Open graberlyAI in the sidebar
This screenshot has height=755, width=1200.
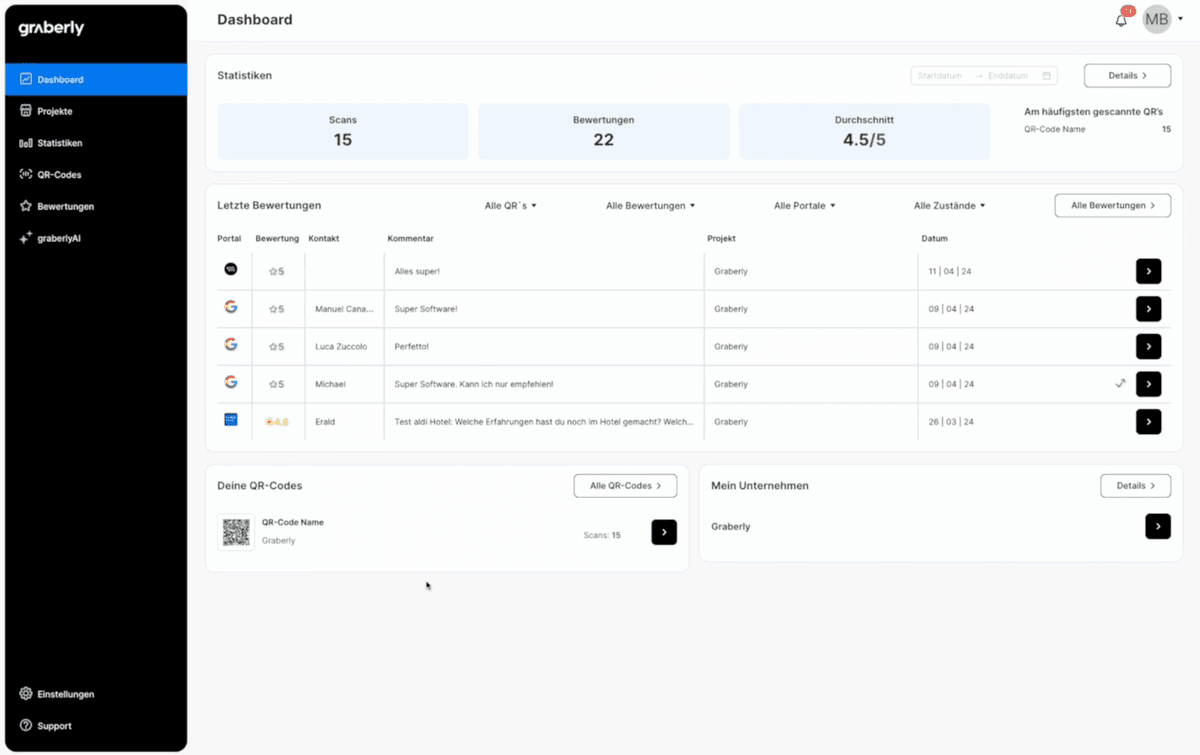click(59, 238)
